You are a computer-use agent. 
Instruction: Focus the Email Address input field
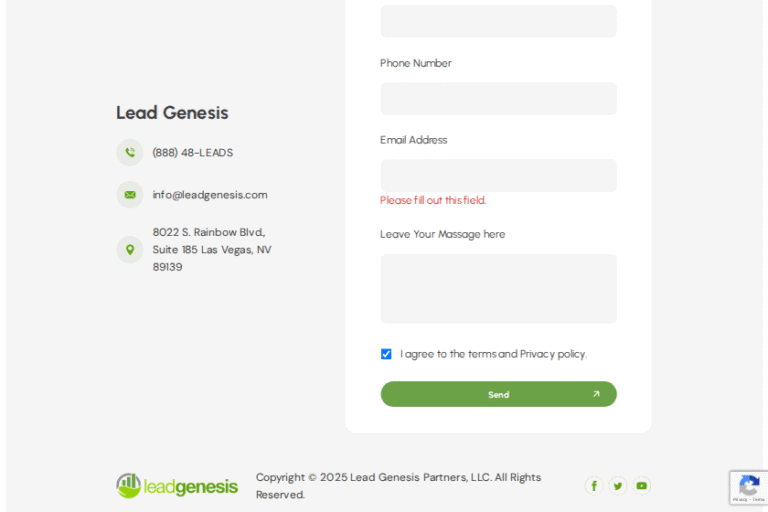pyautogui.click(x=498, y=175)
